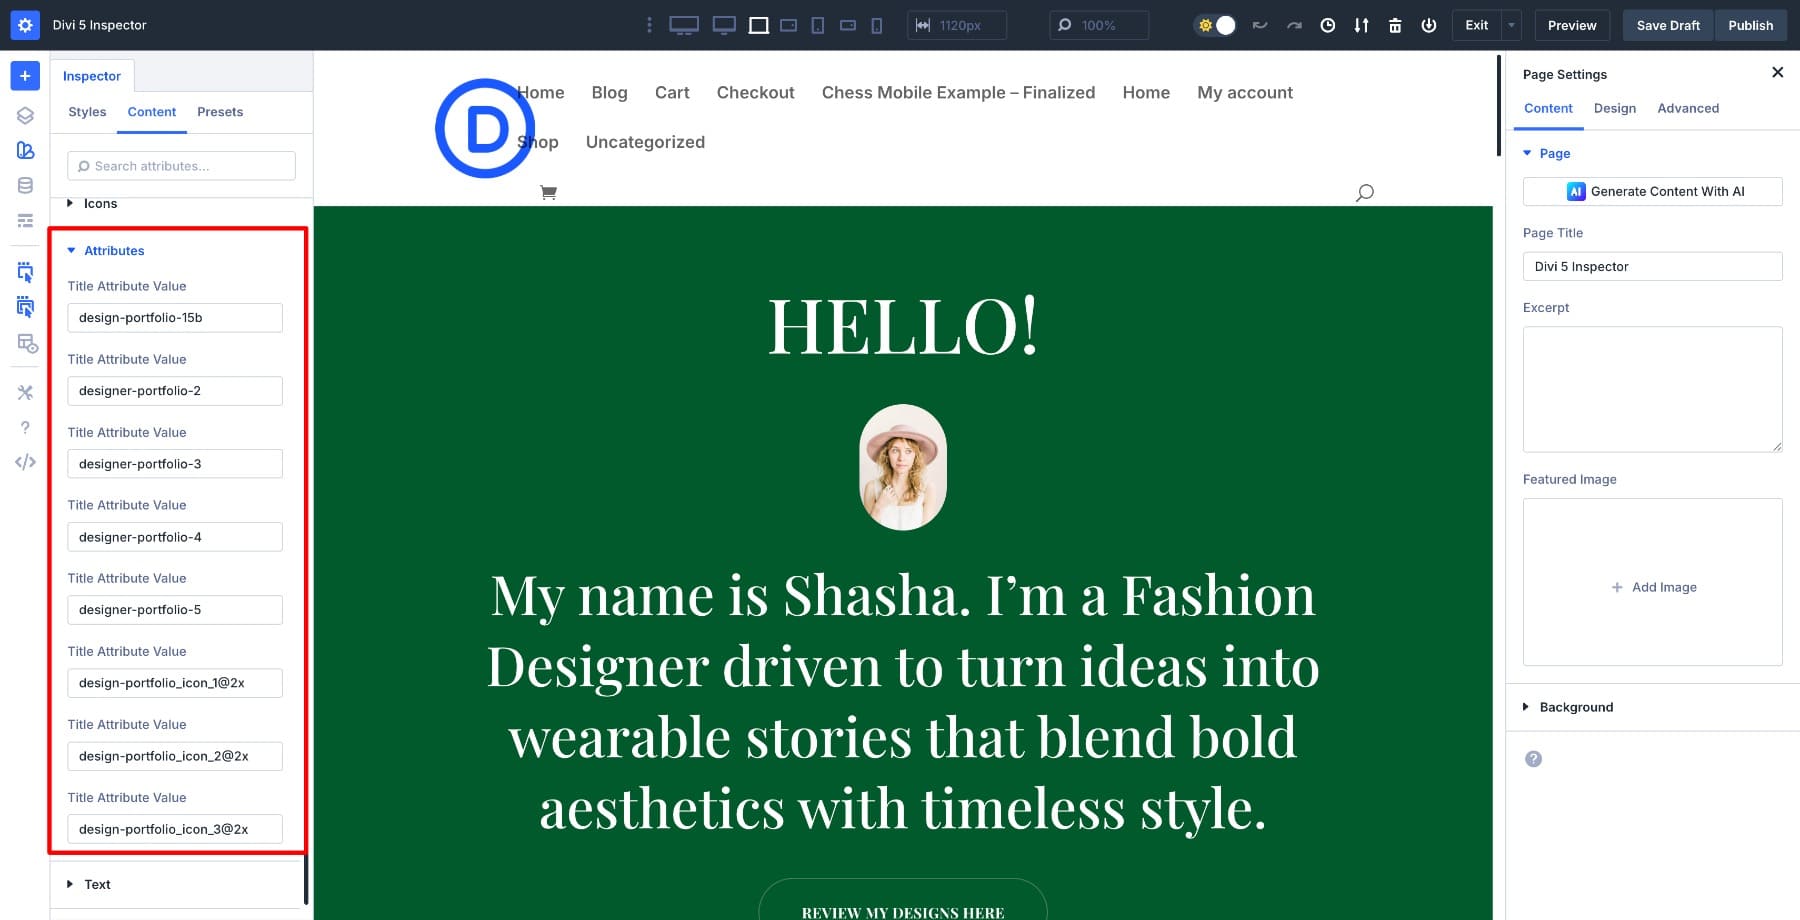
Task: Click the trash icon in top bar
Action: click(x=1395, y=25)
